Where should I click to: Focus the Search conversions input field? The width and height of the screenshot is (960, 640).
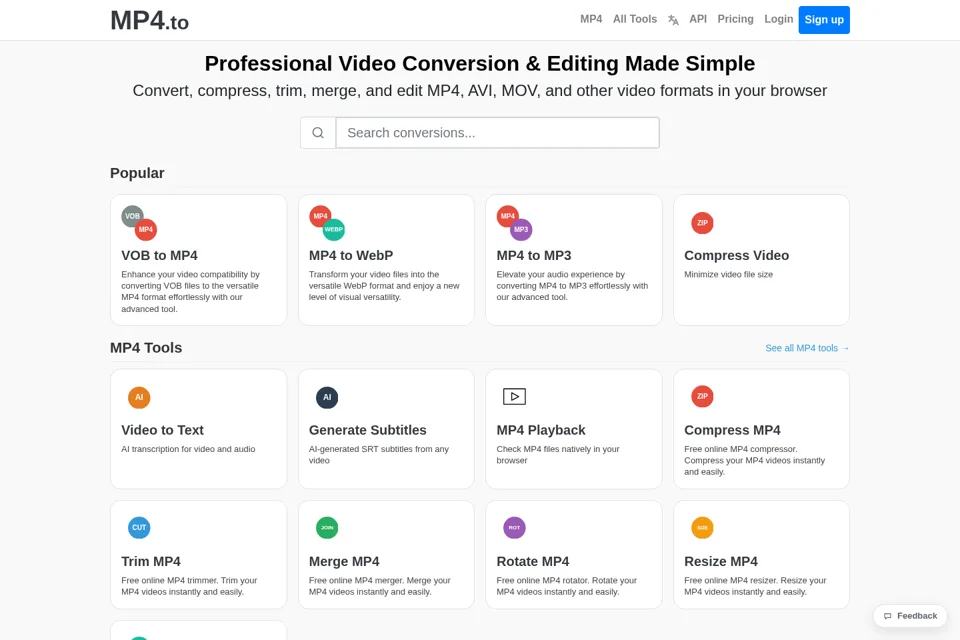498,133
